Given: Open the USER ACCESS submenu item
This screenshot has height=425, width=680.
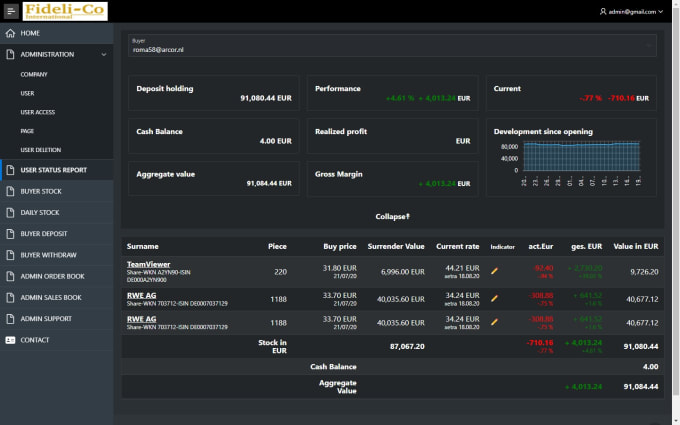Looking at the screenshot, I should (38, 112).
